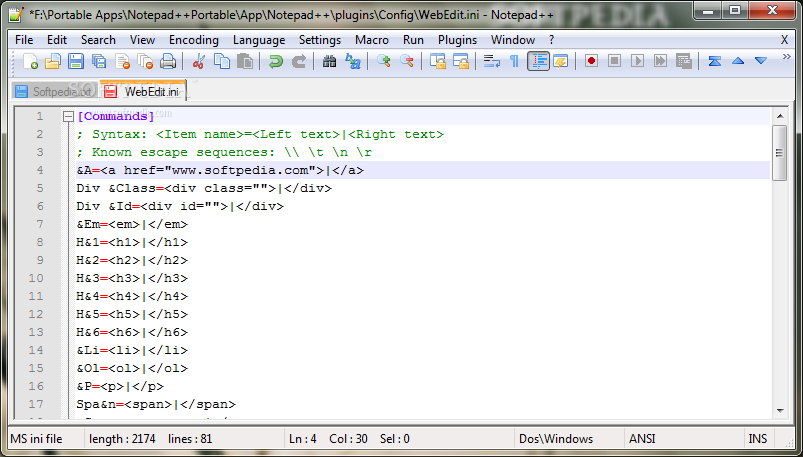Place the cursor on the &P=<p>|</p> line

click(120, 386)
